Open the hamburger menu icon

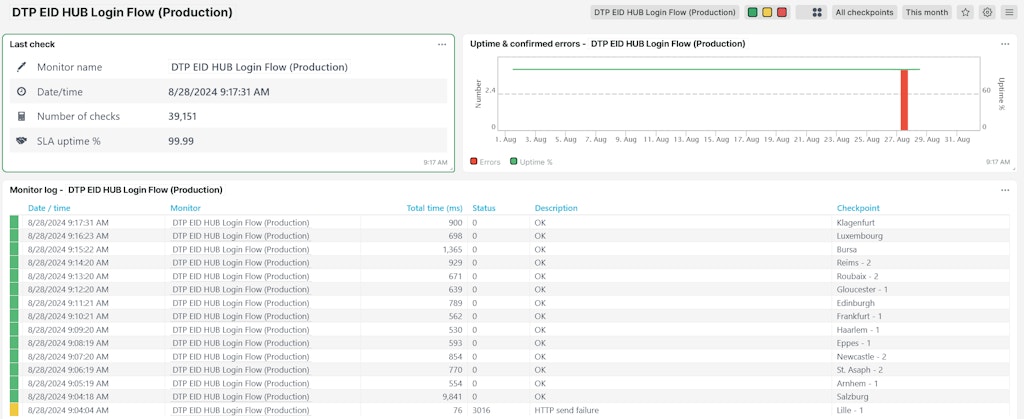coord(1008,13)
